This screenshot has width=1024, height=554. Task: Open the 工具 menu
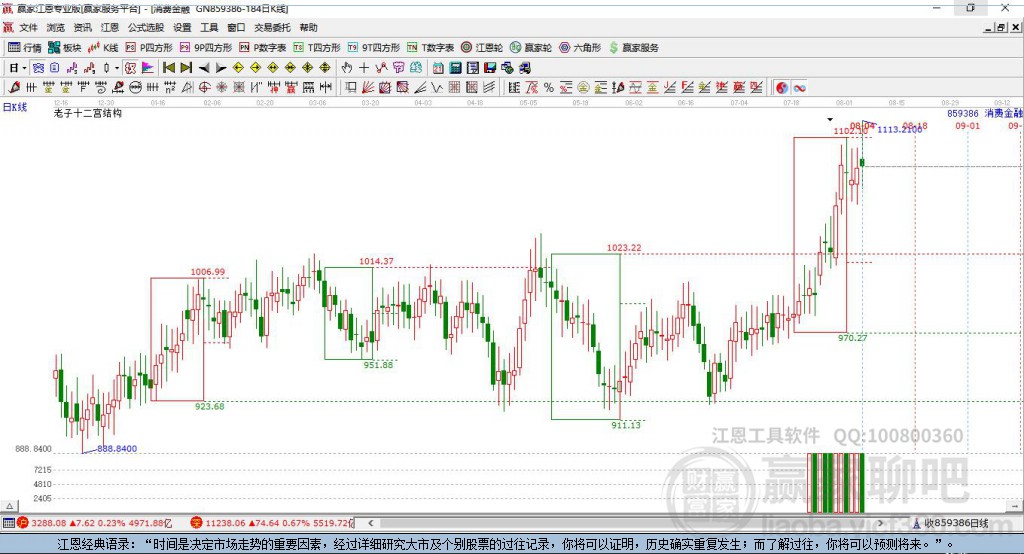click(x=209, y=27)
